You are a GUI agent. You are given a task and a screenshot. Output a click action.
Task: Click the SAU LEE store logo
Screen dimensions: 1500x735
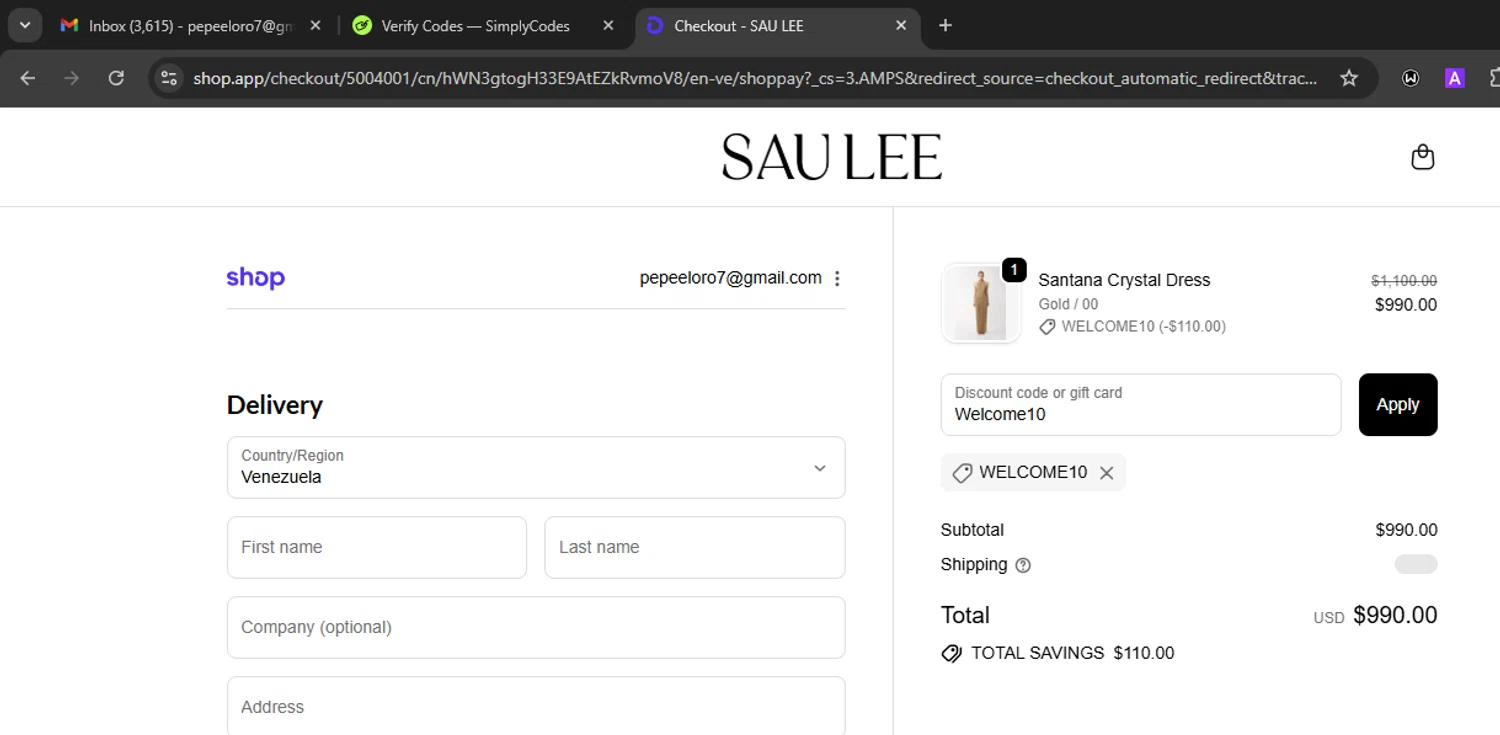coord(832,157)
